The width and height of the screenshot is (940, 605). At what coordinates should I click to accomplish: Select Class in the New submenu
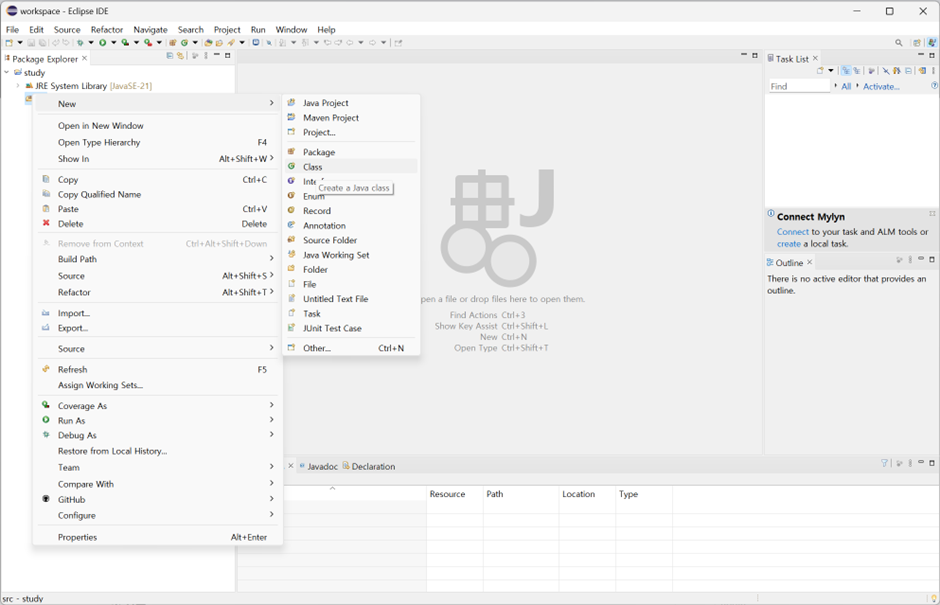point(351,167)
